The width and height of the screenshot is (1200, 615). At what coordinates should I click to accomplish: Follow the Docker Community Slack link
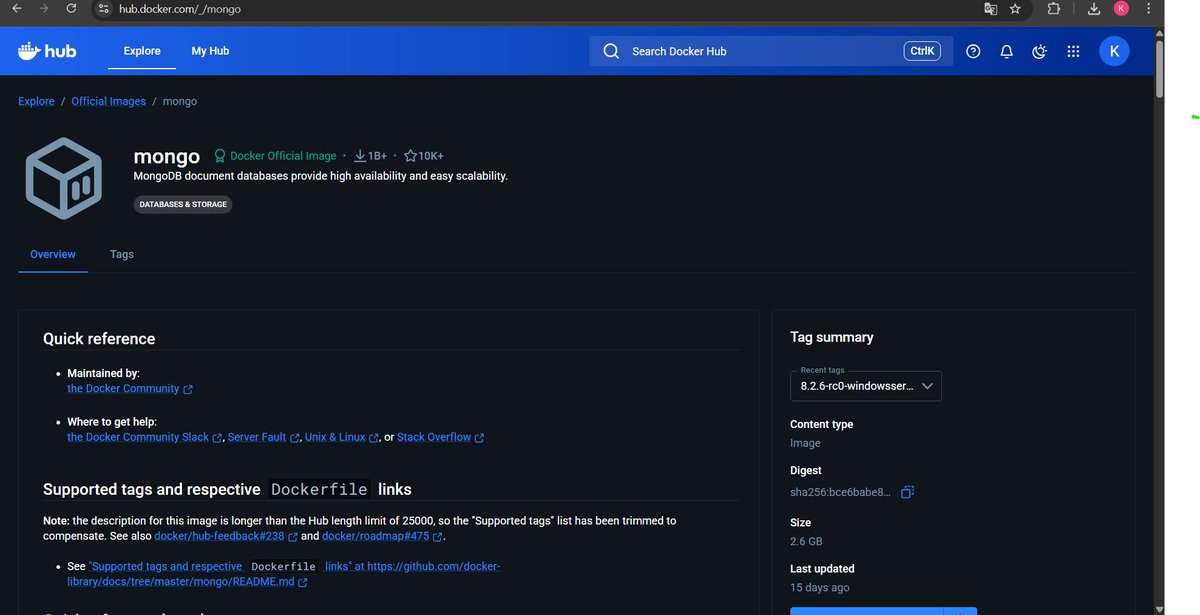coord(137,436)
